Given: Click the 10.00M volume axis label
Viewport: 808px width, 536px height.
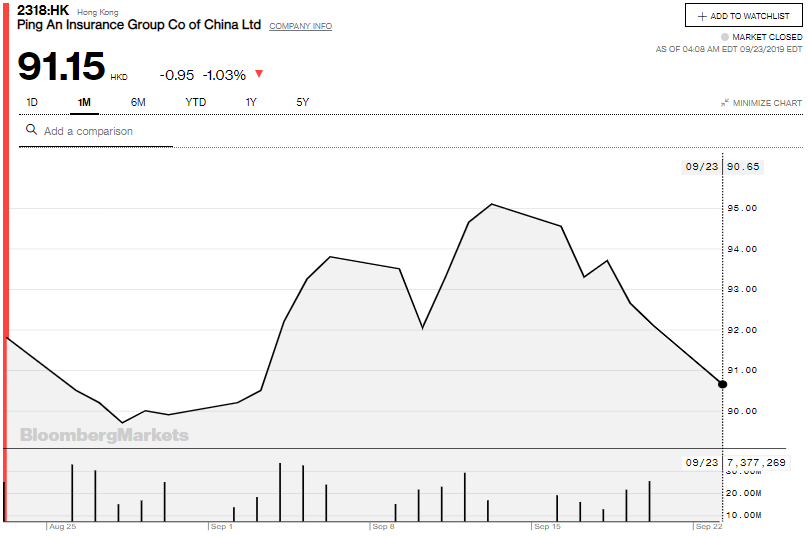Looking at the screenshot, I should 744,515.
